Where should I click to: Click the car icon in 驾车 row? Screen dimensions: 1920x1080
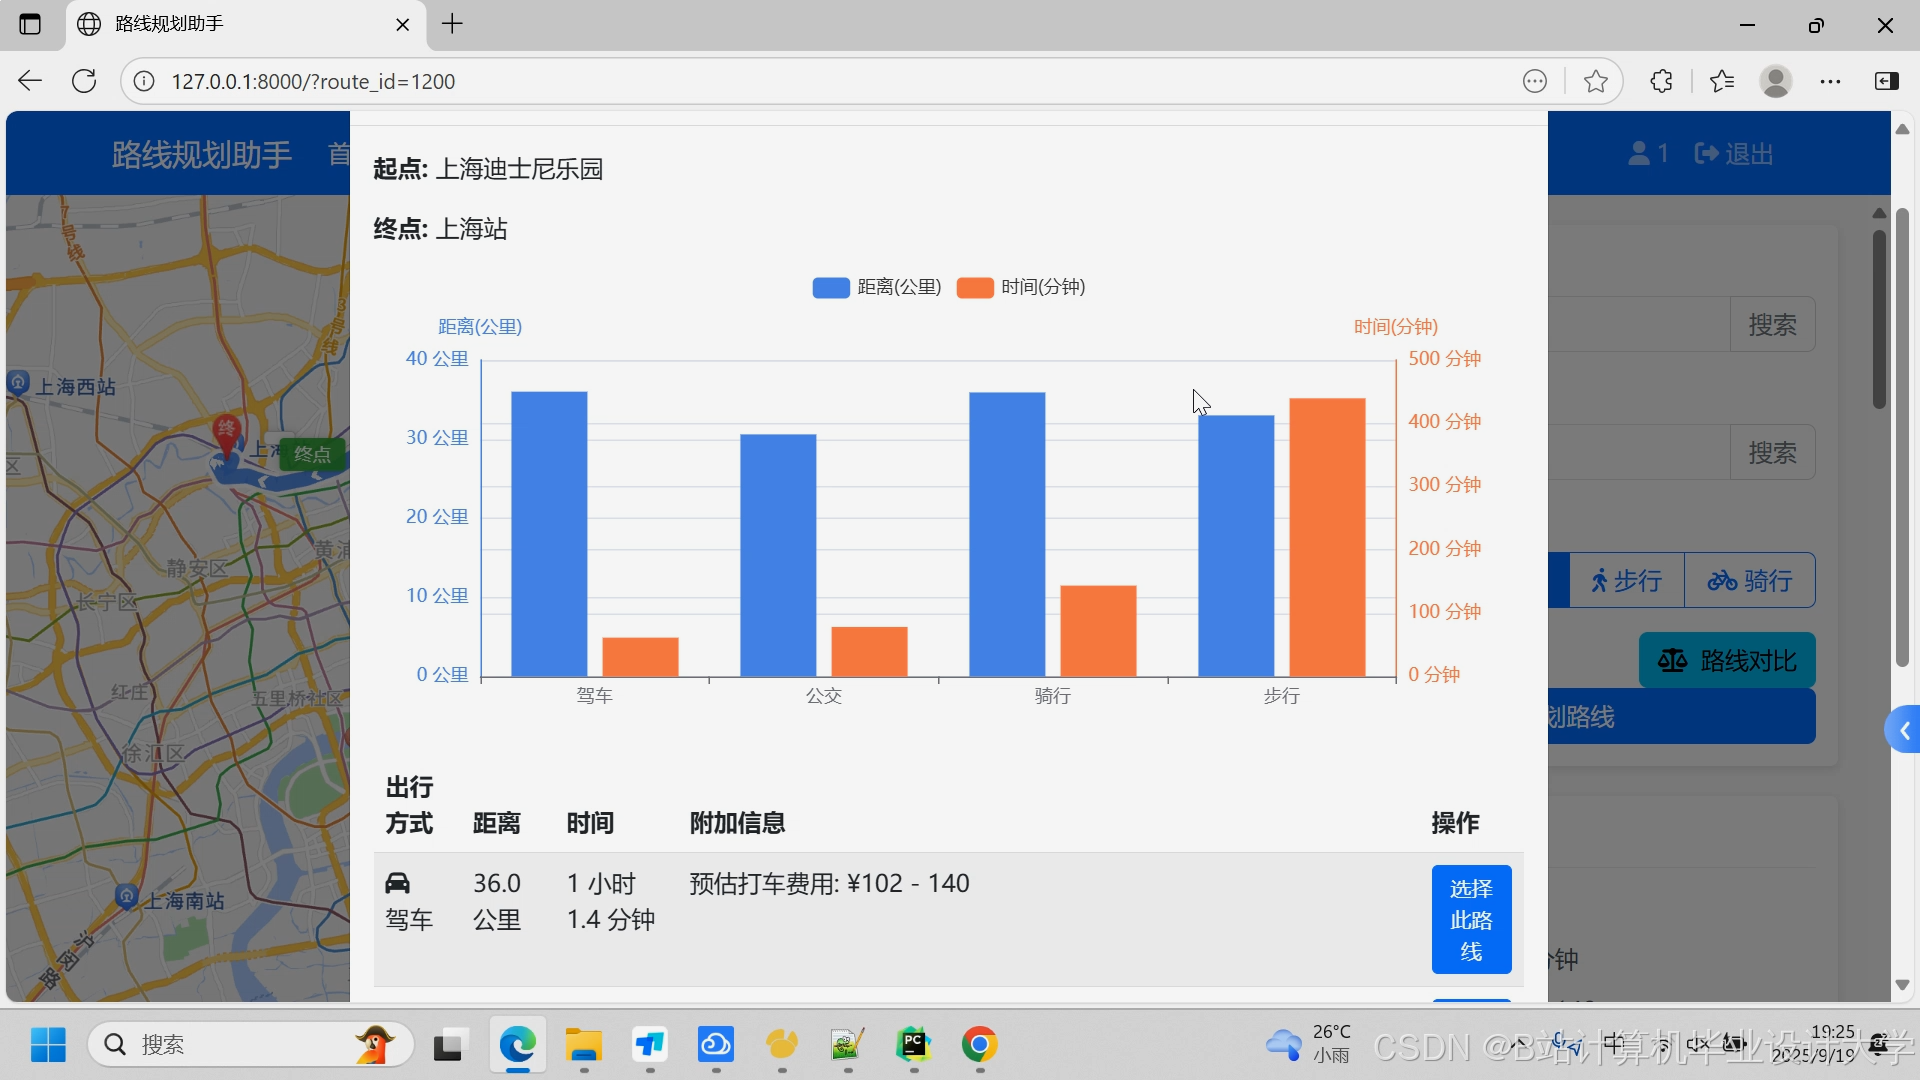[397, 883]
